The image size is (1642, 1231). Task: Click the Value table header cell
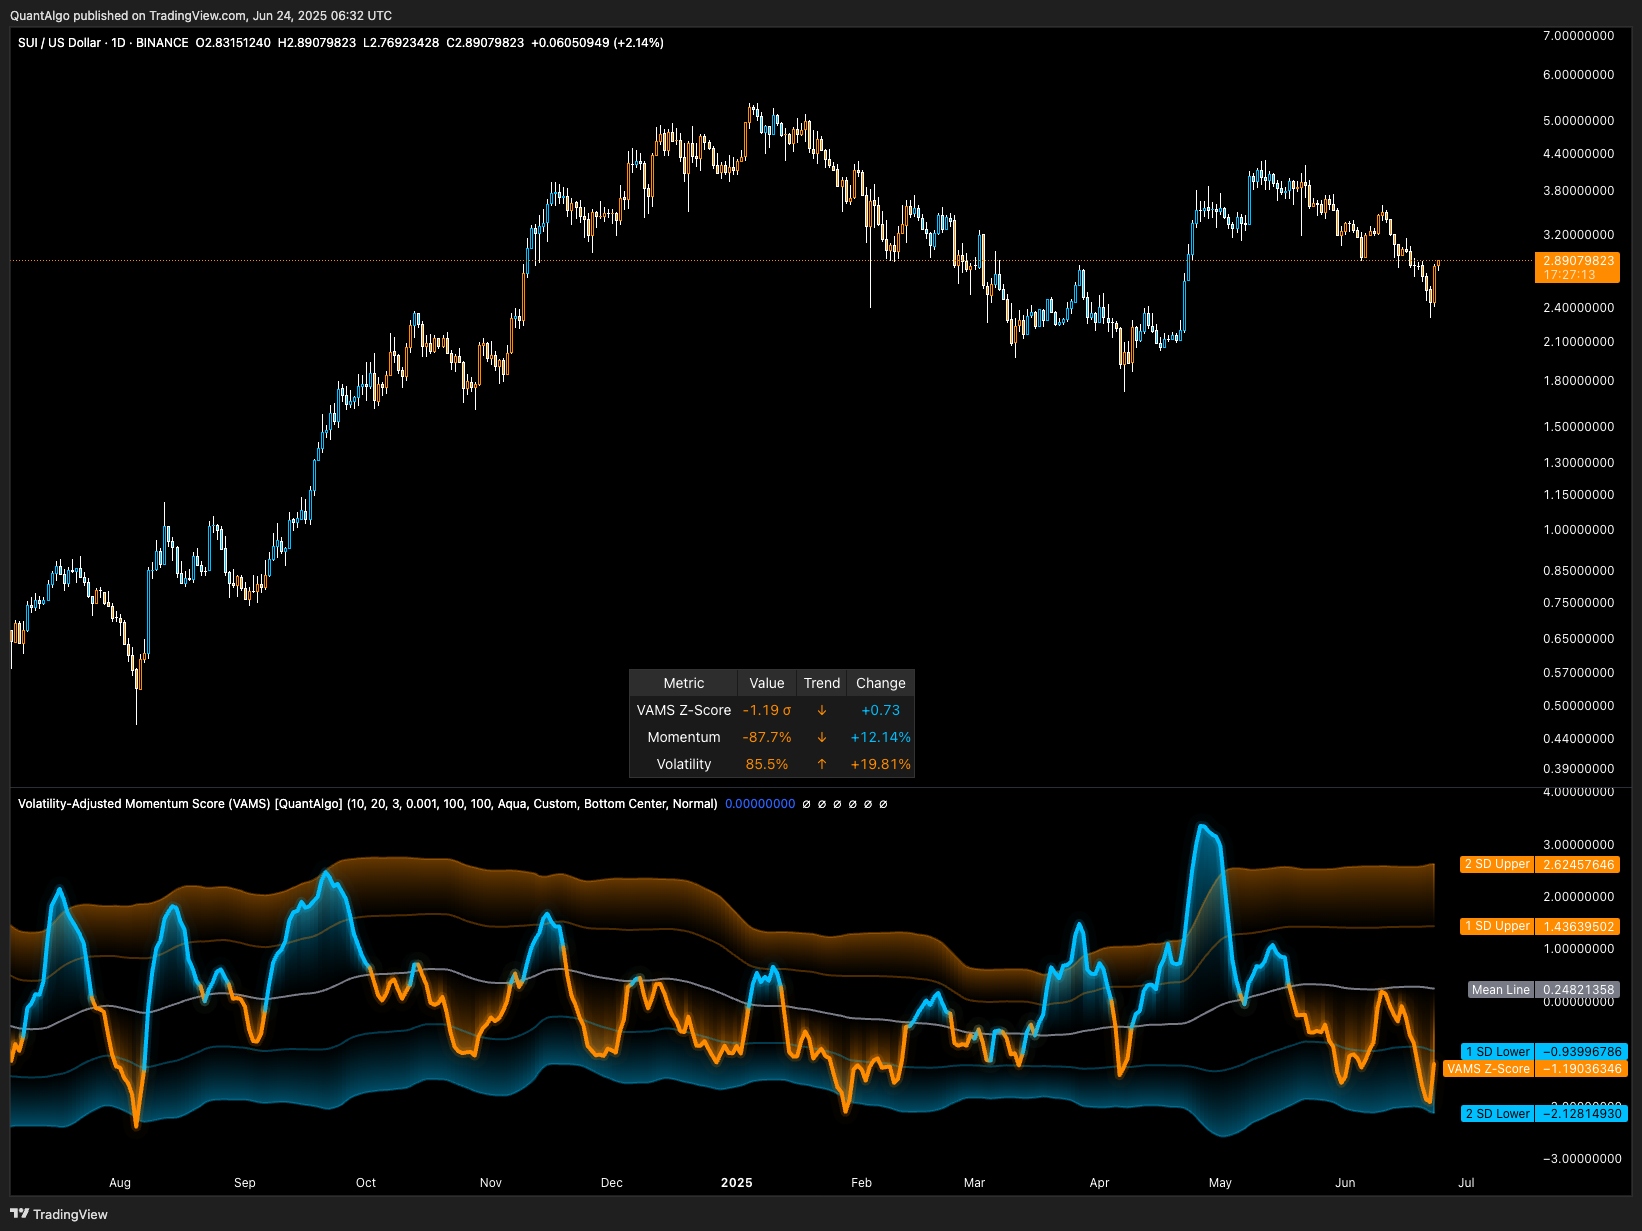pyautogui.click(x=767, y=683)
